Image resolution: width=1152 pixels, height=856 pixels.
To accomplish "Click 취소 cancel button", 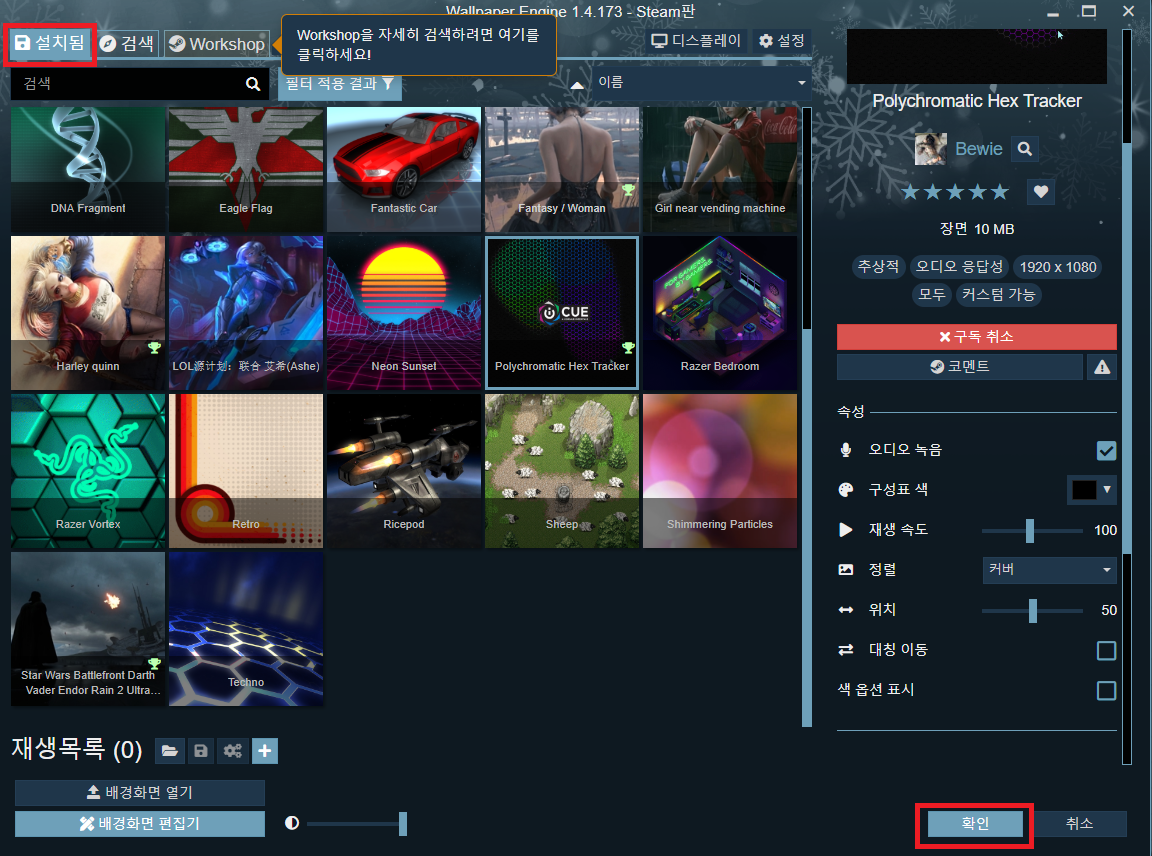I will coord(1079,824).
